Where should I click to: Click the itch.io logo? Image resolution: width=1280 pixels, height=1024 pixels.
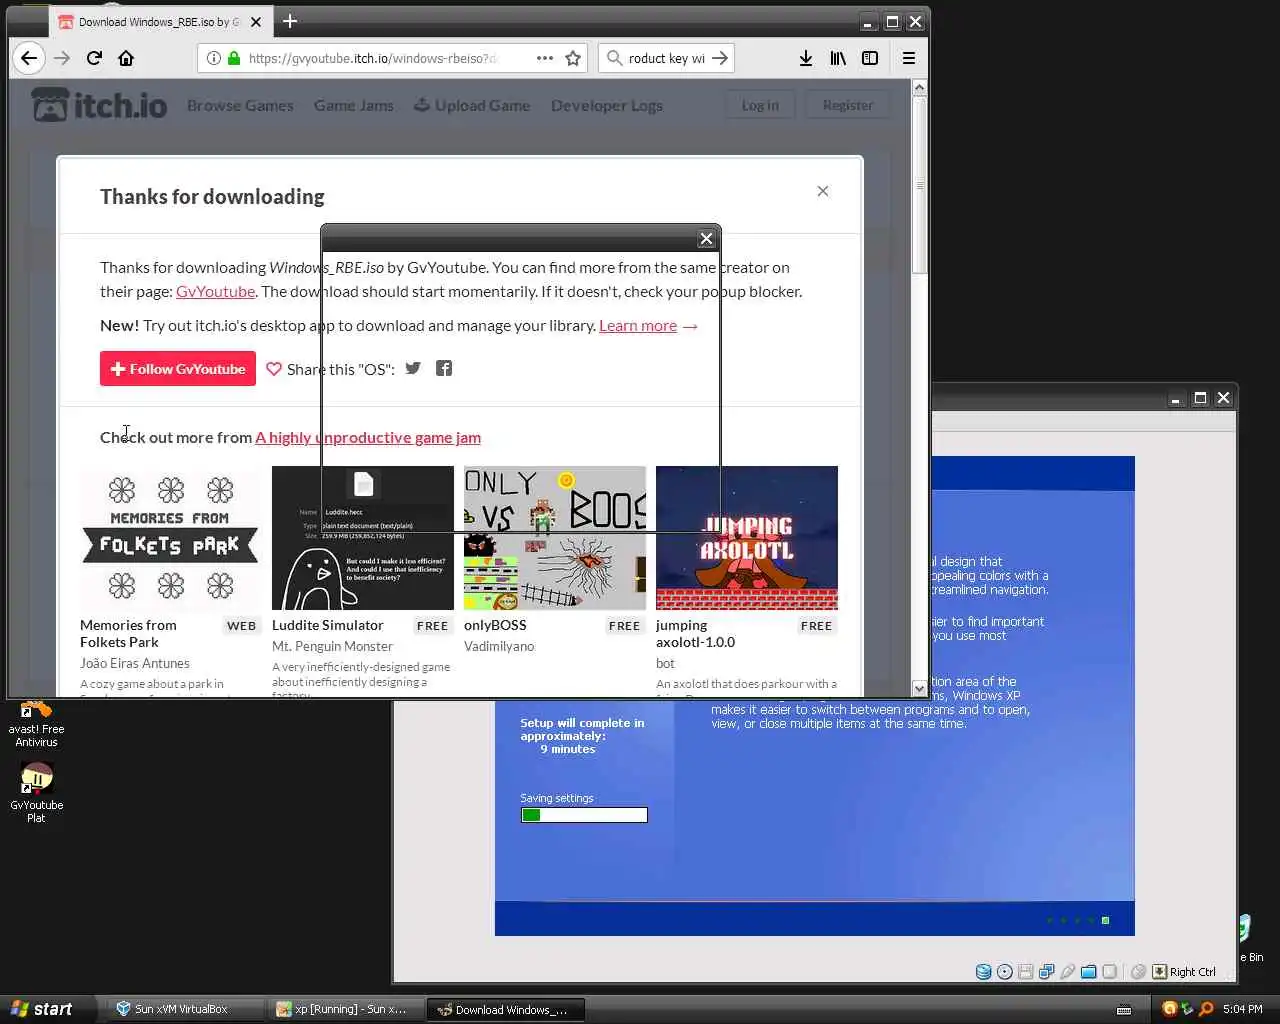click(99, 104)
